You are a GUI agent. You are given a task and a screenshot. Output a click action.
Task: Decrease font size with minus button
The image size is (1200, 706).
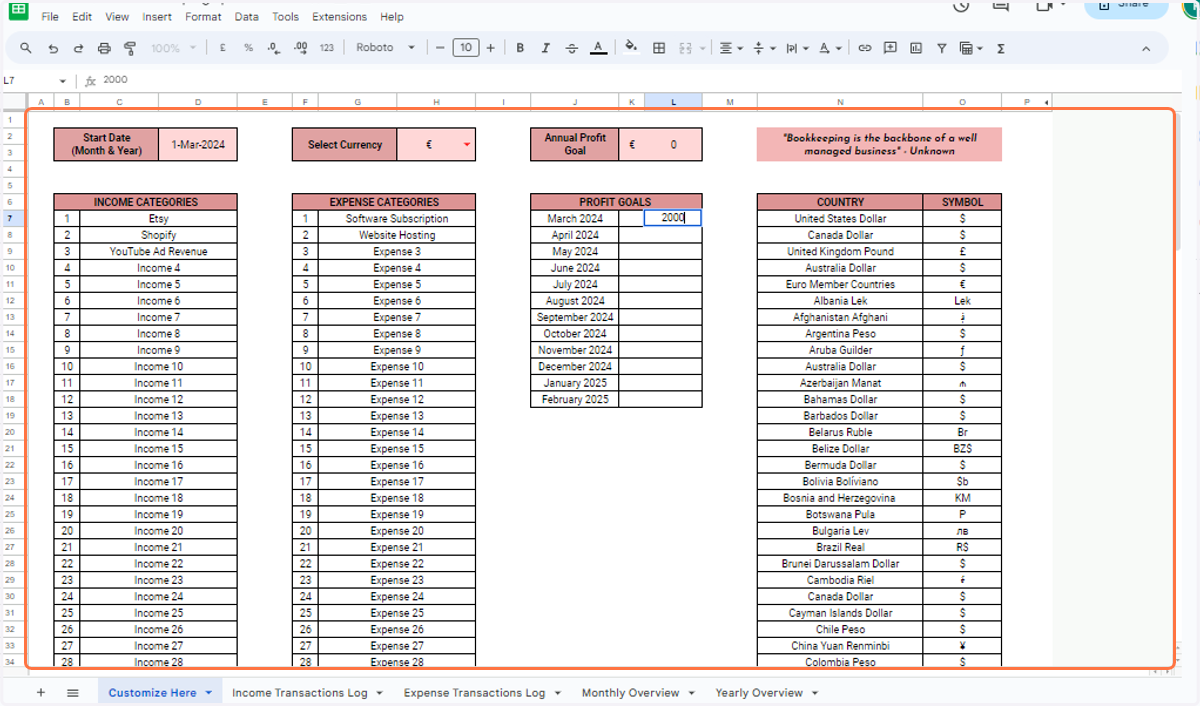(440, 48)
